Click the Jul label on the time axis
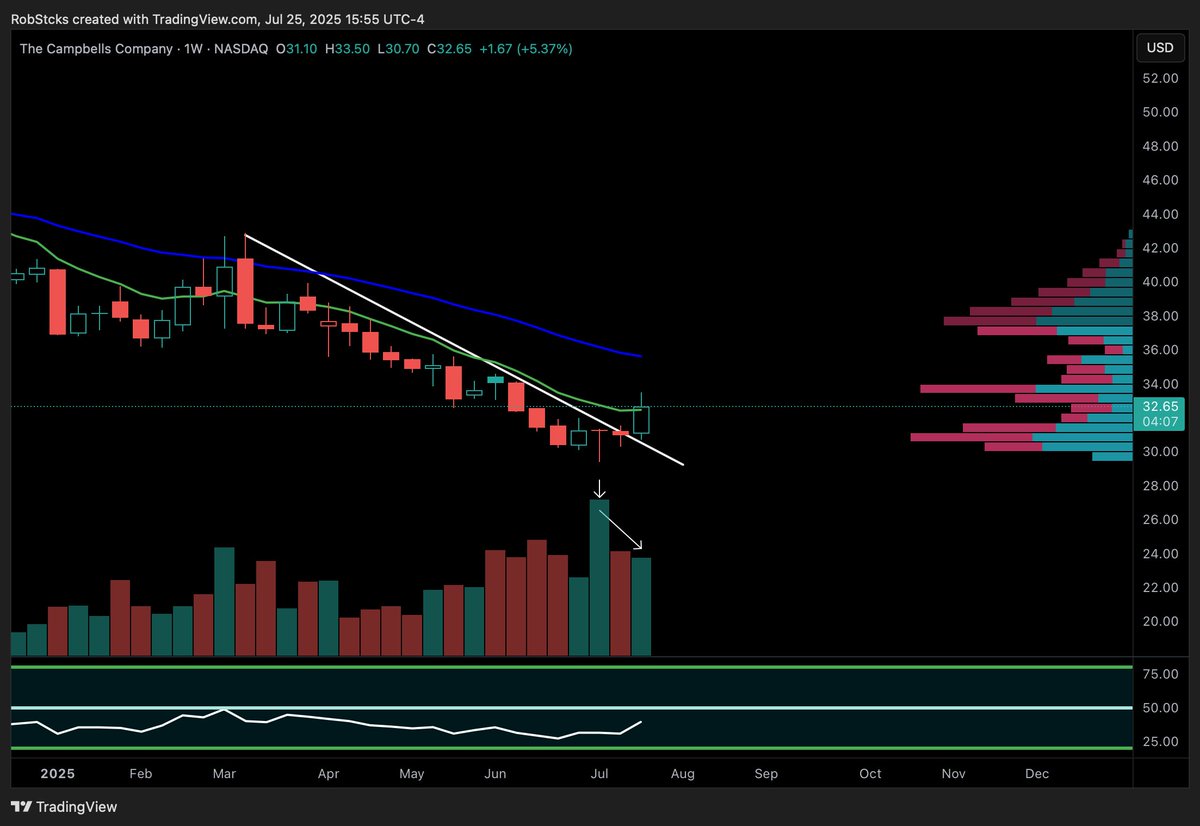The height and width of the screenshot is (826, 1200). click(600, 774)
